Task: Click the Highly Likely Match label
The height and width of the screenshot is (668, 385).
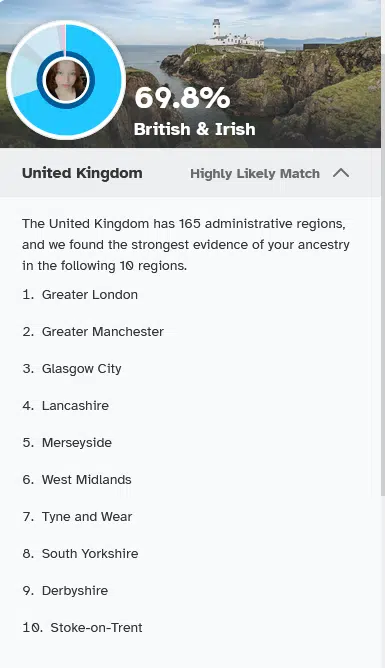Action: pyautogui.click(x=255, y=173)
